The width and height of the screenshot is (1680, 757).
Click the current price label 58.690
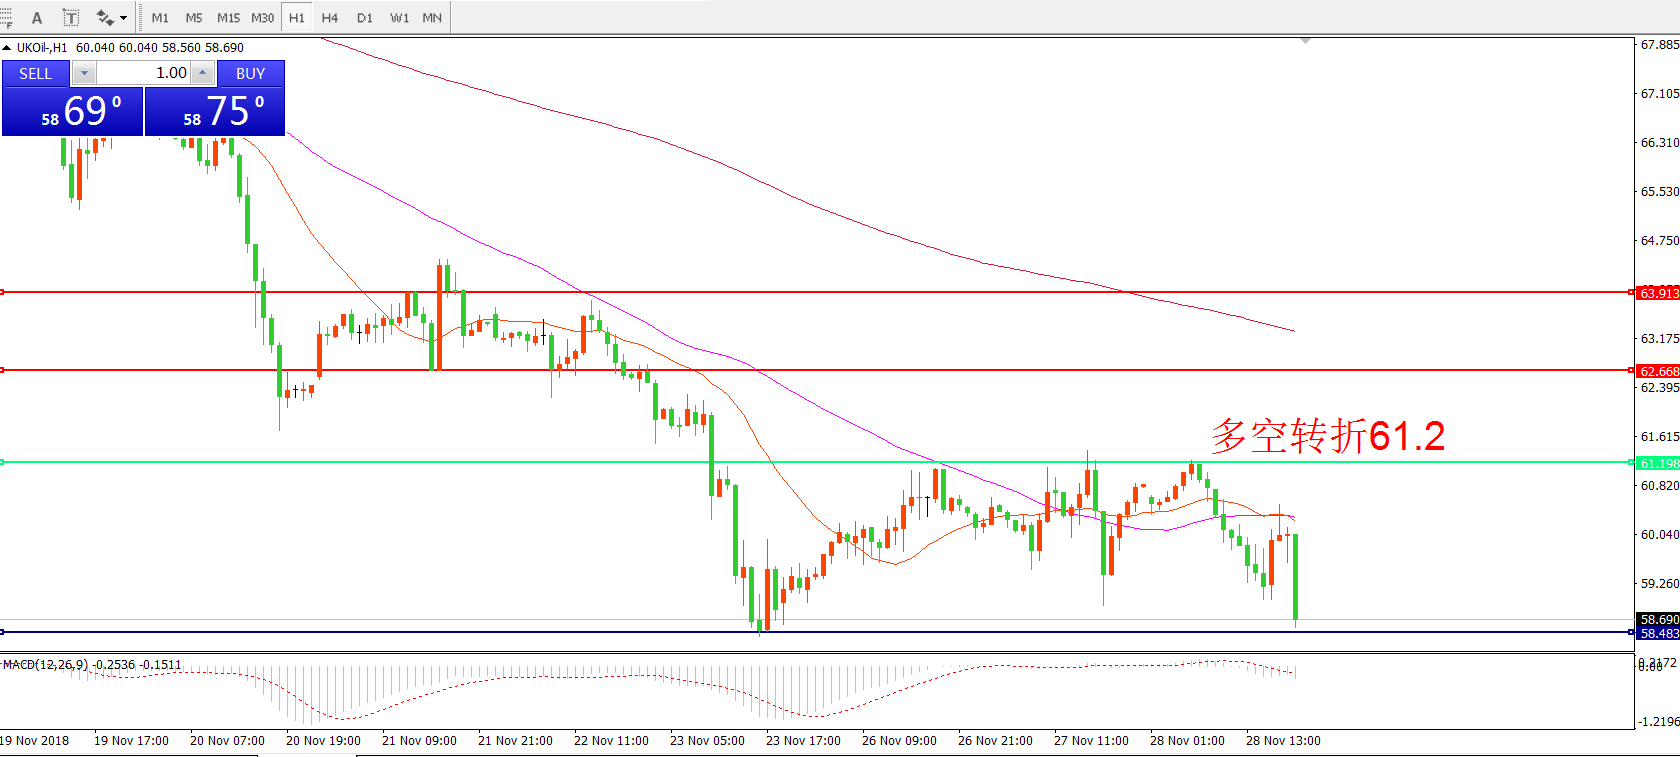pos(1659,620)
